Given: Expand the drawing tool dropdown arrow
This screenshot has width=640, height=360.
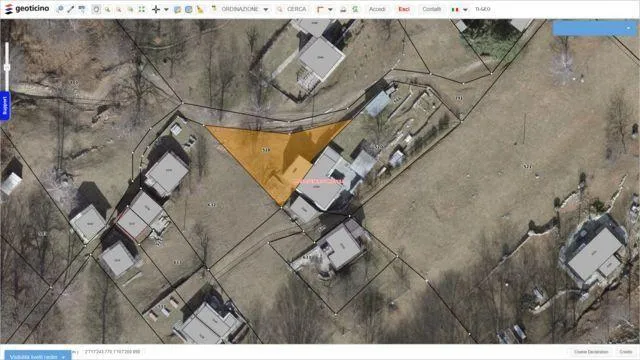Looking at the screenshot, I should [330, 9].
